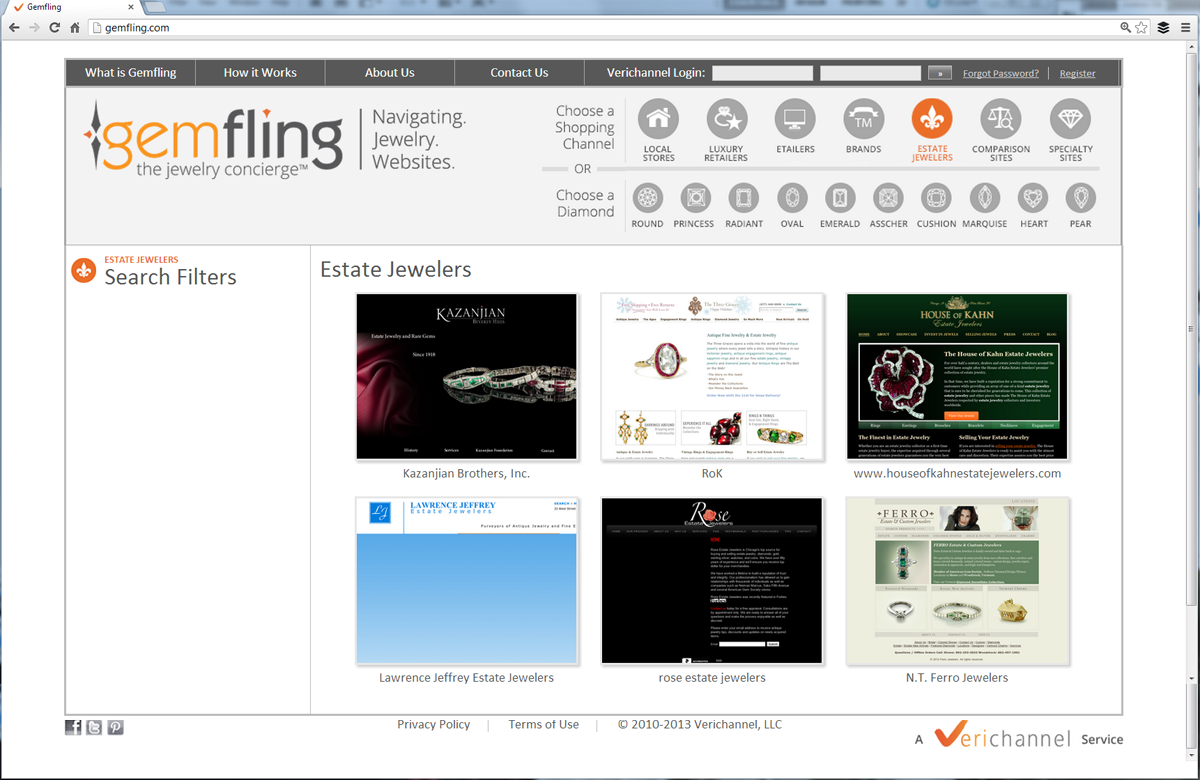Click the Kazanjian Brothers, Inc. caption
The width and height of the screenshot is (1200, 780).
pyautogui.click(x=466, y=473)
